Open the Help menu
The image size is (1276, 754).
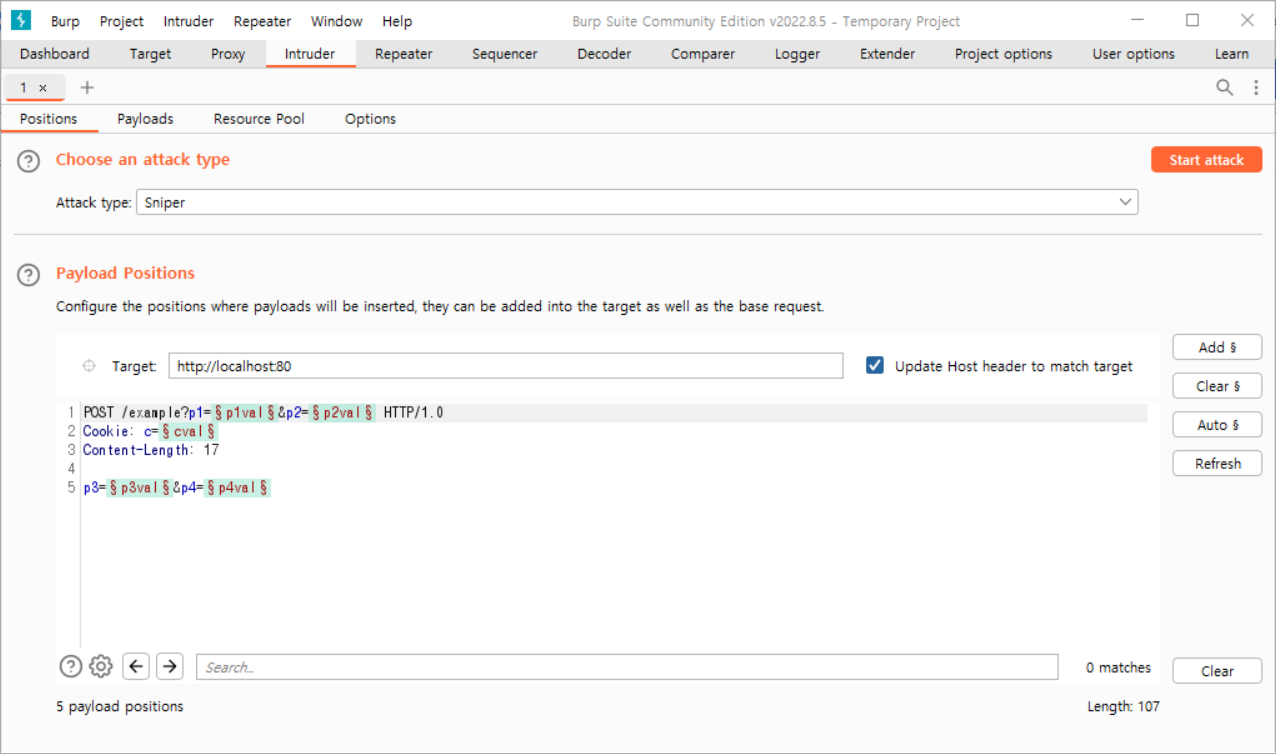pos(397,21)
